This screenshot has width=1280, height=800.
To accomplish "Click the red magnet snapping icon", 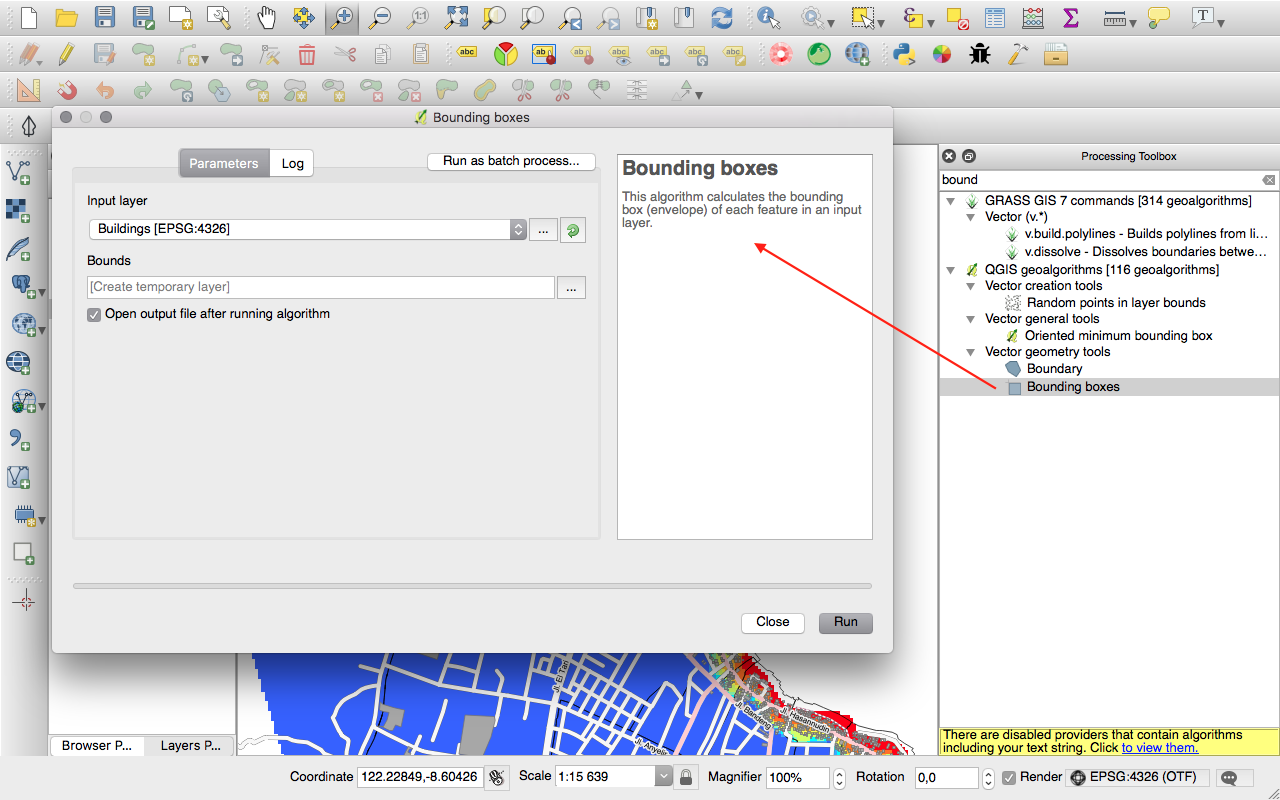I will 66,91.
